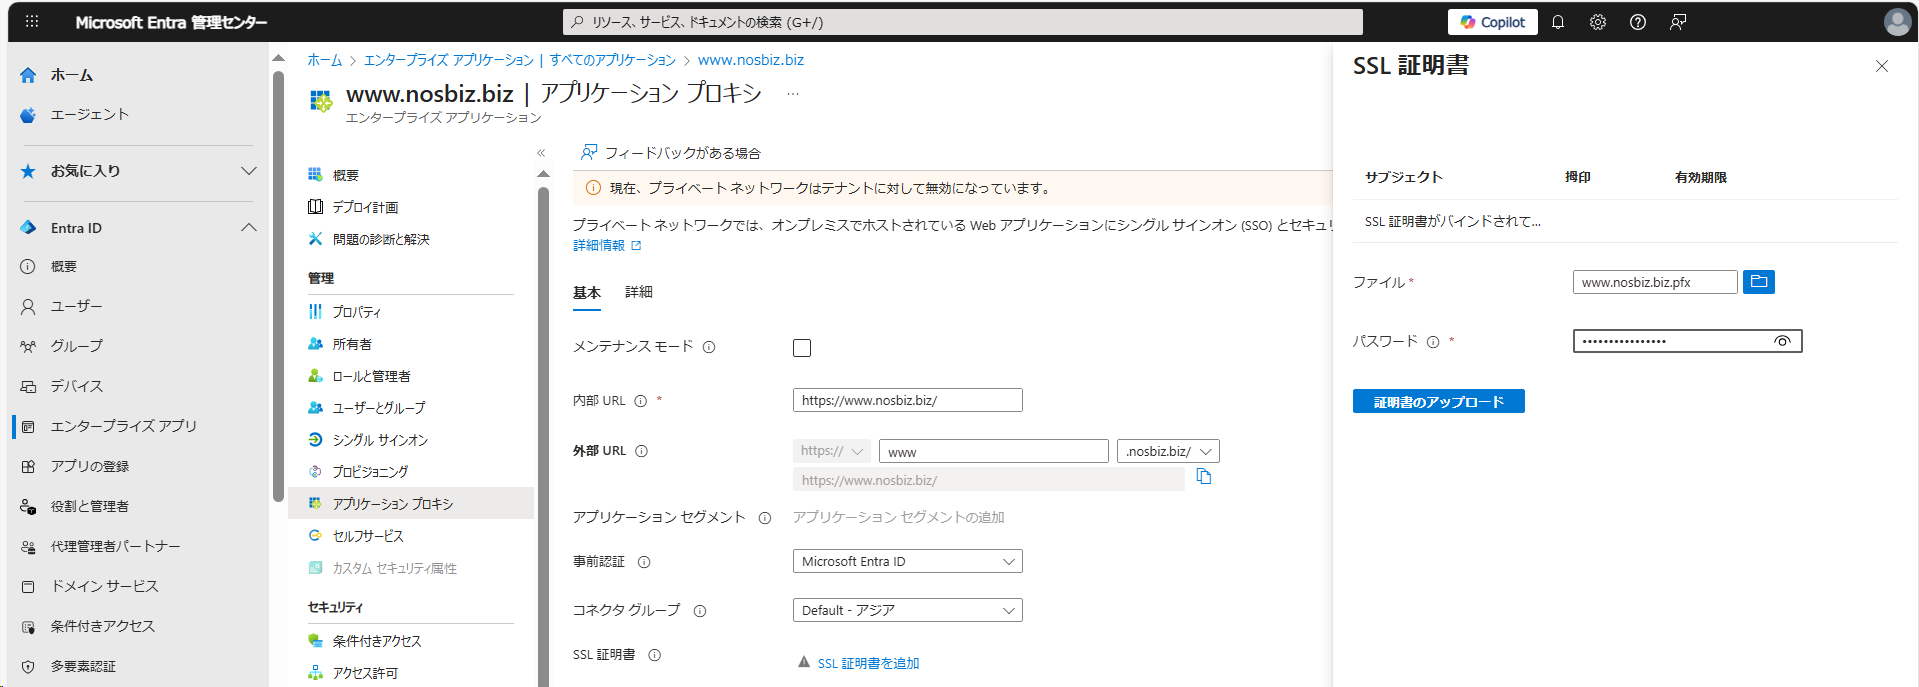Image resolution: width=1919 pixels, height=687 pixels.
Task: Open the portal waffle menu icon
Action: 32,22
